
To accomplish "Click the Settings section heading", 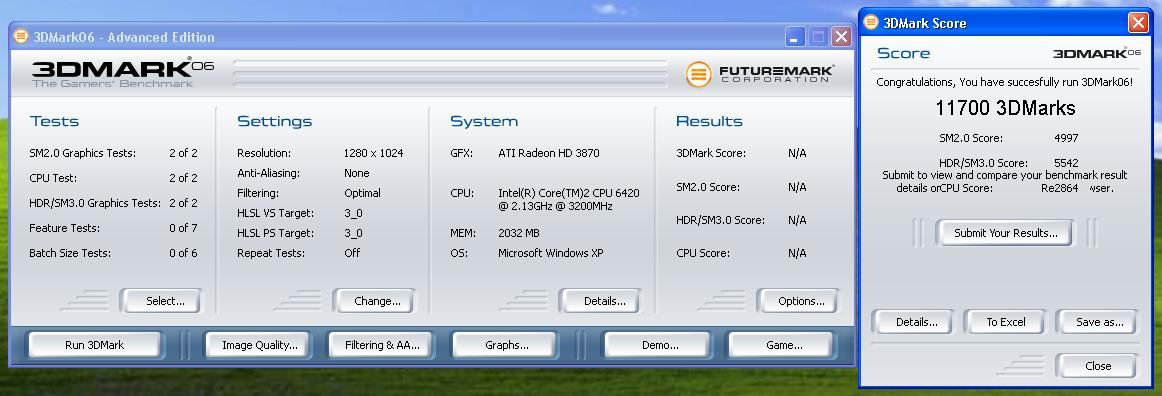I will (274, 121).
